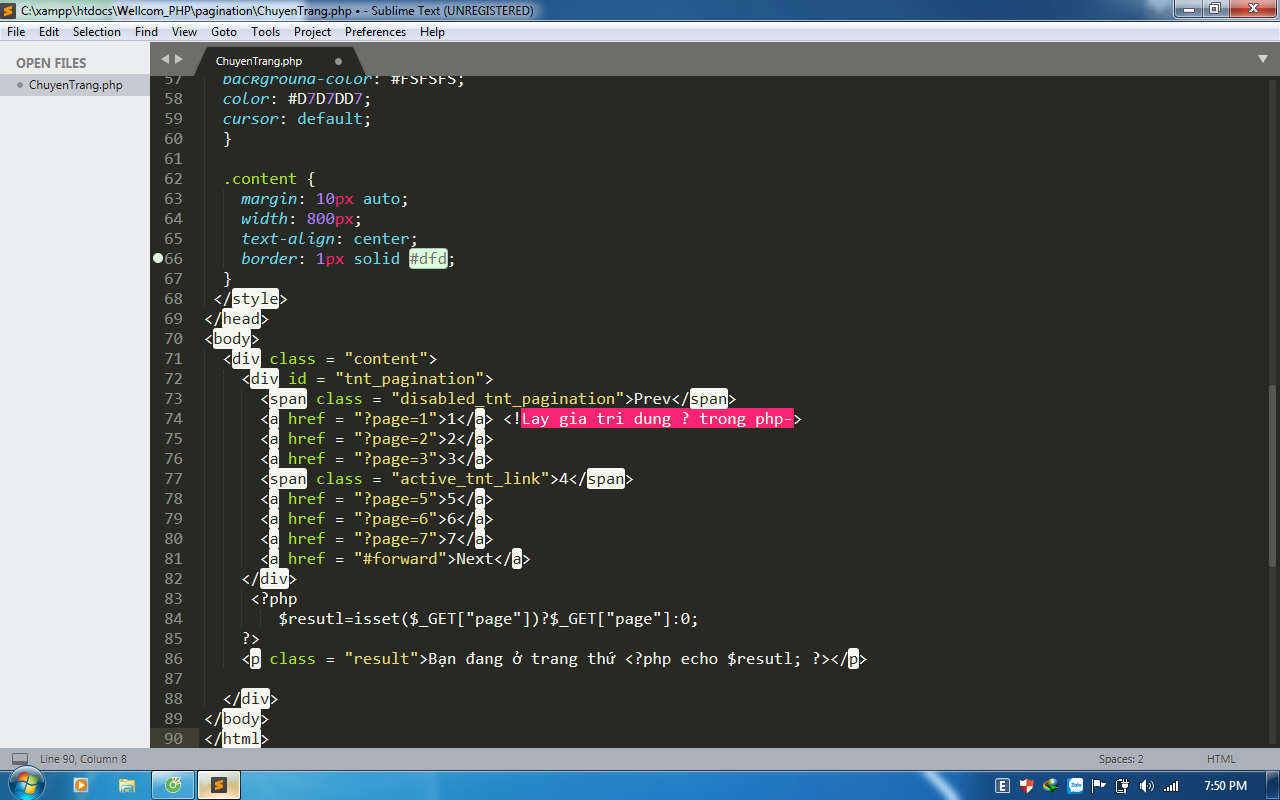Open Internet Download Manager tray icon
Screen dimensions: 1280x800
(1050, 786)
